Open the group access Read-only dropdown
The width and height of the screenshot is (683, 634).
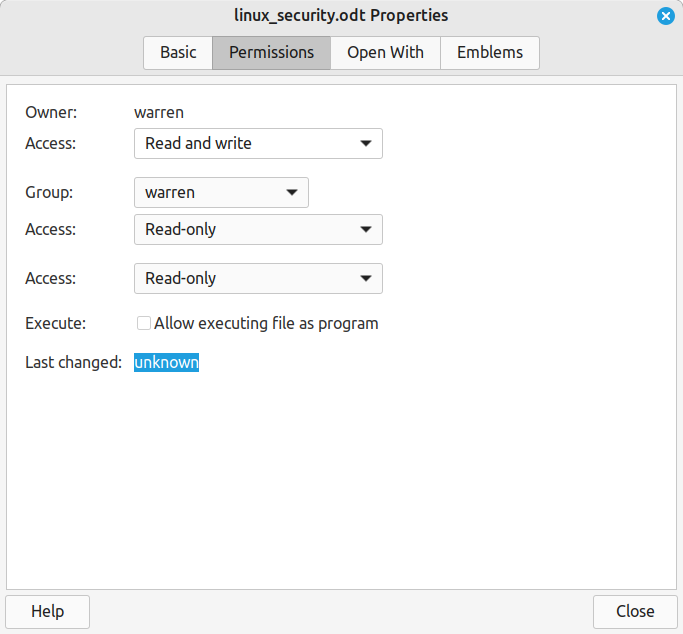tap(258, 229)
